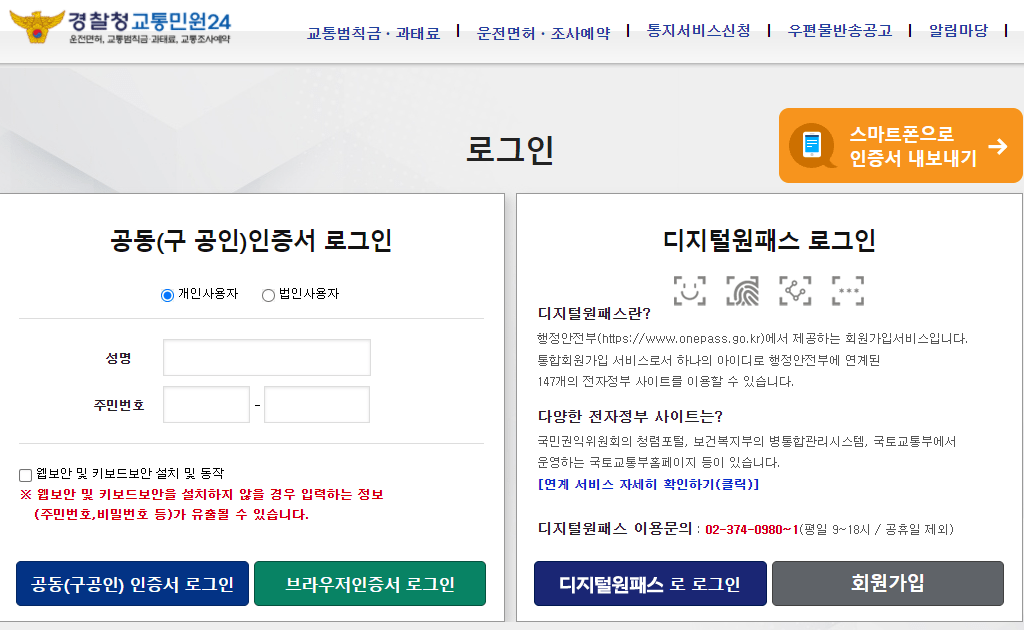Image resolution: width=1024 pixels, height=630 pixels.
Task: Click the 로그인 page heading
Action: tap(510, 150)
